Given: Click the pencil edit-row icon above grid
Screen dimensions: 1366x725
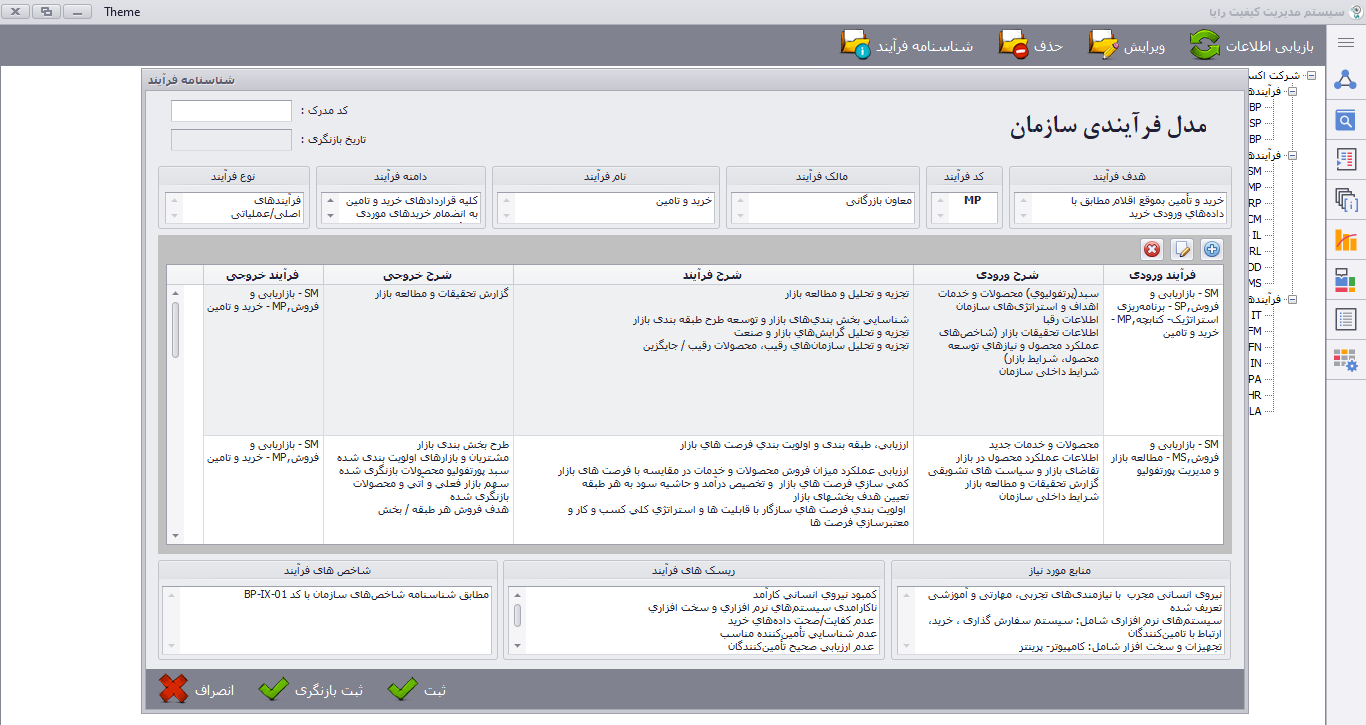Looking at the screenshot, I should (1182, 250).
